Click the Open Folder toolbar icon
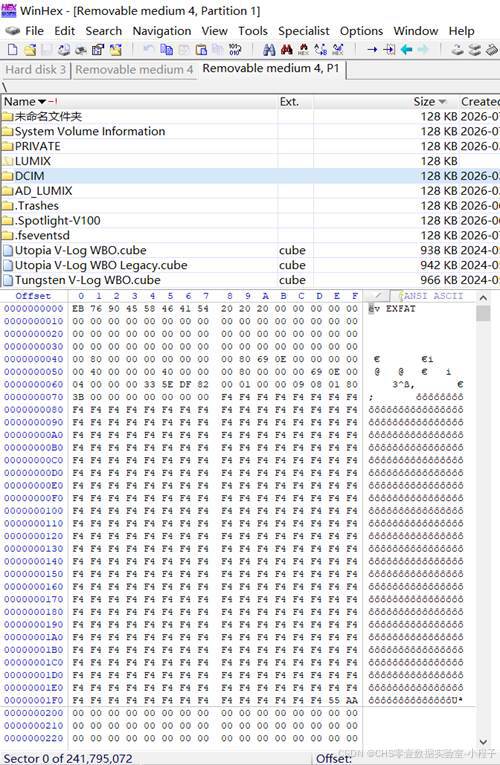The image size is (500, 765). (x=116, y=49)
